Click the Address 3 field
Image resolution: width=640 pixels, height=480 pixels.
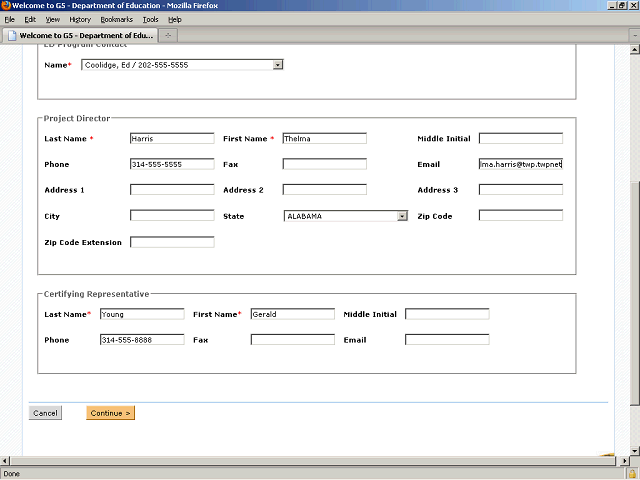pyautogui.click(x=521, y=189)
